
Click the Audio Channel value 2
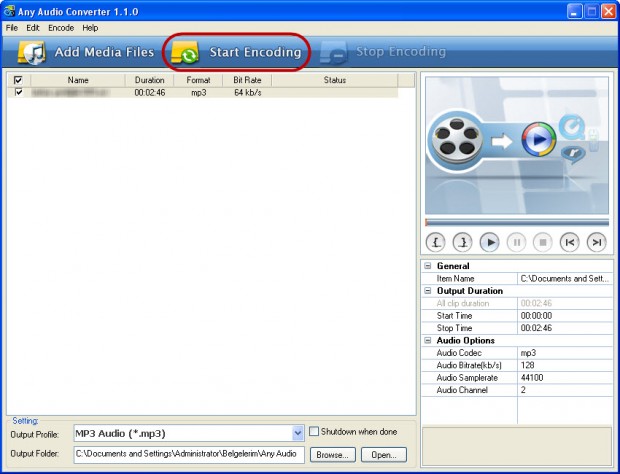click(x=523, y=390)
